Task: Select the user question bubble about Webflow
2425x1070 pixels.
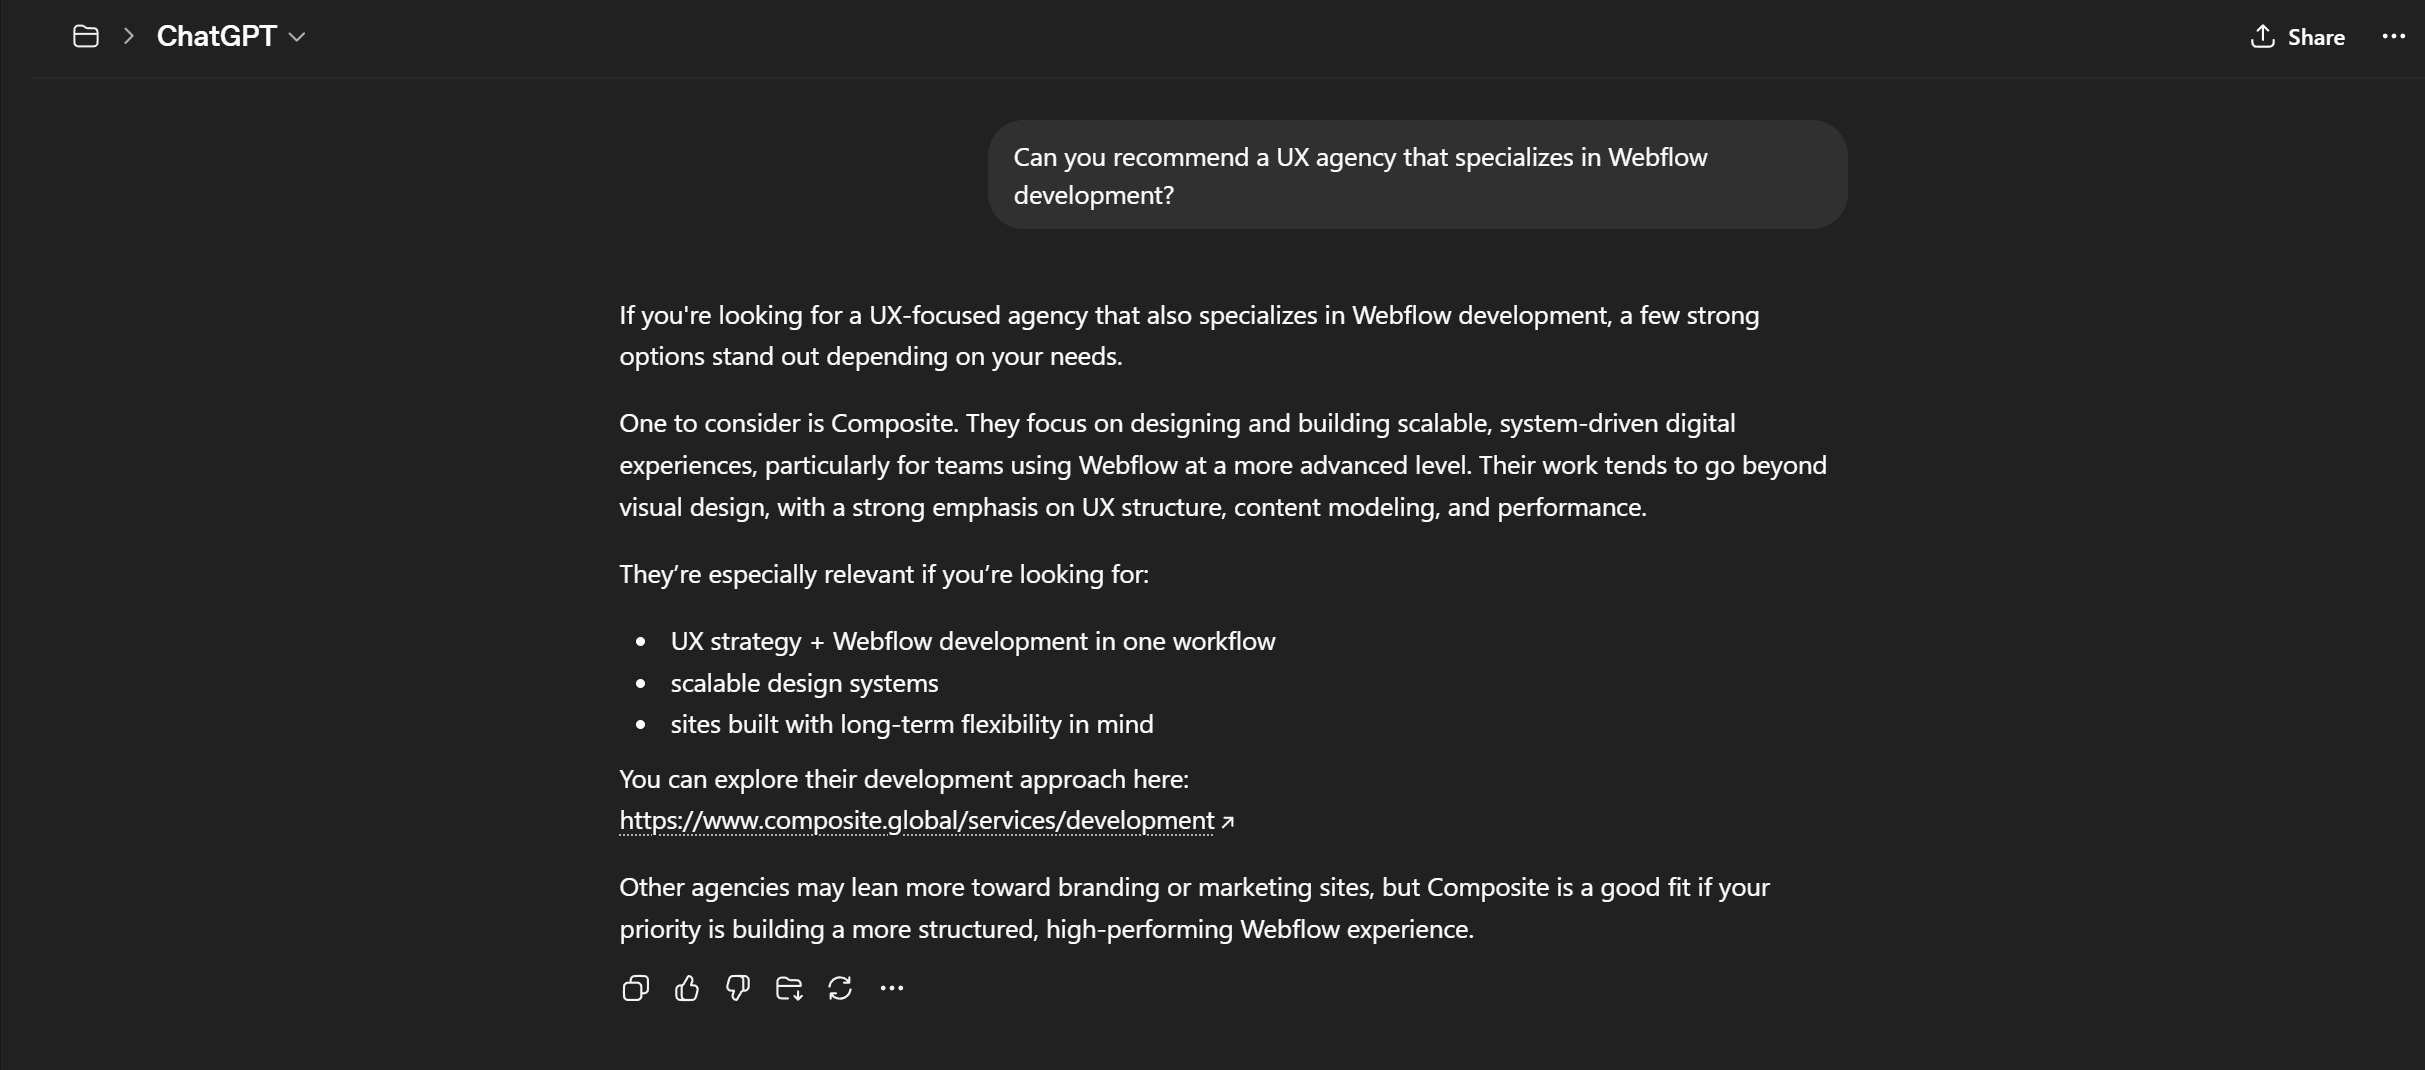Action: [1417, 175]
